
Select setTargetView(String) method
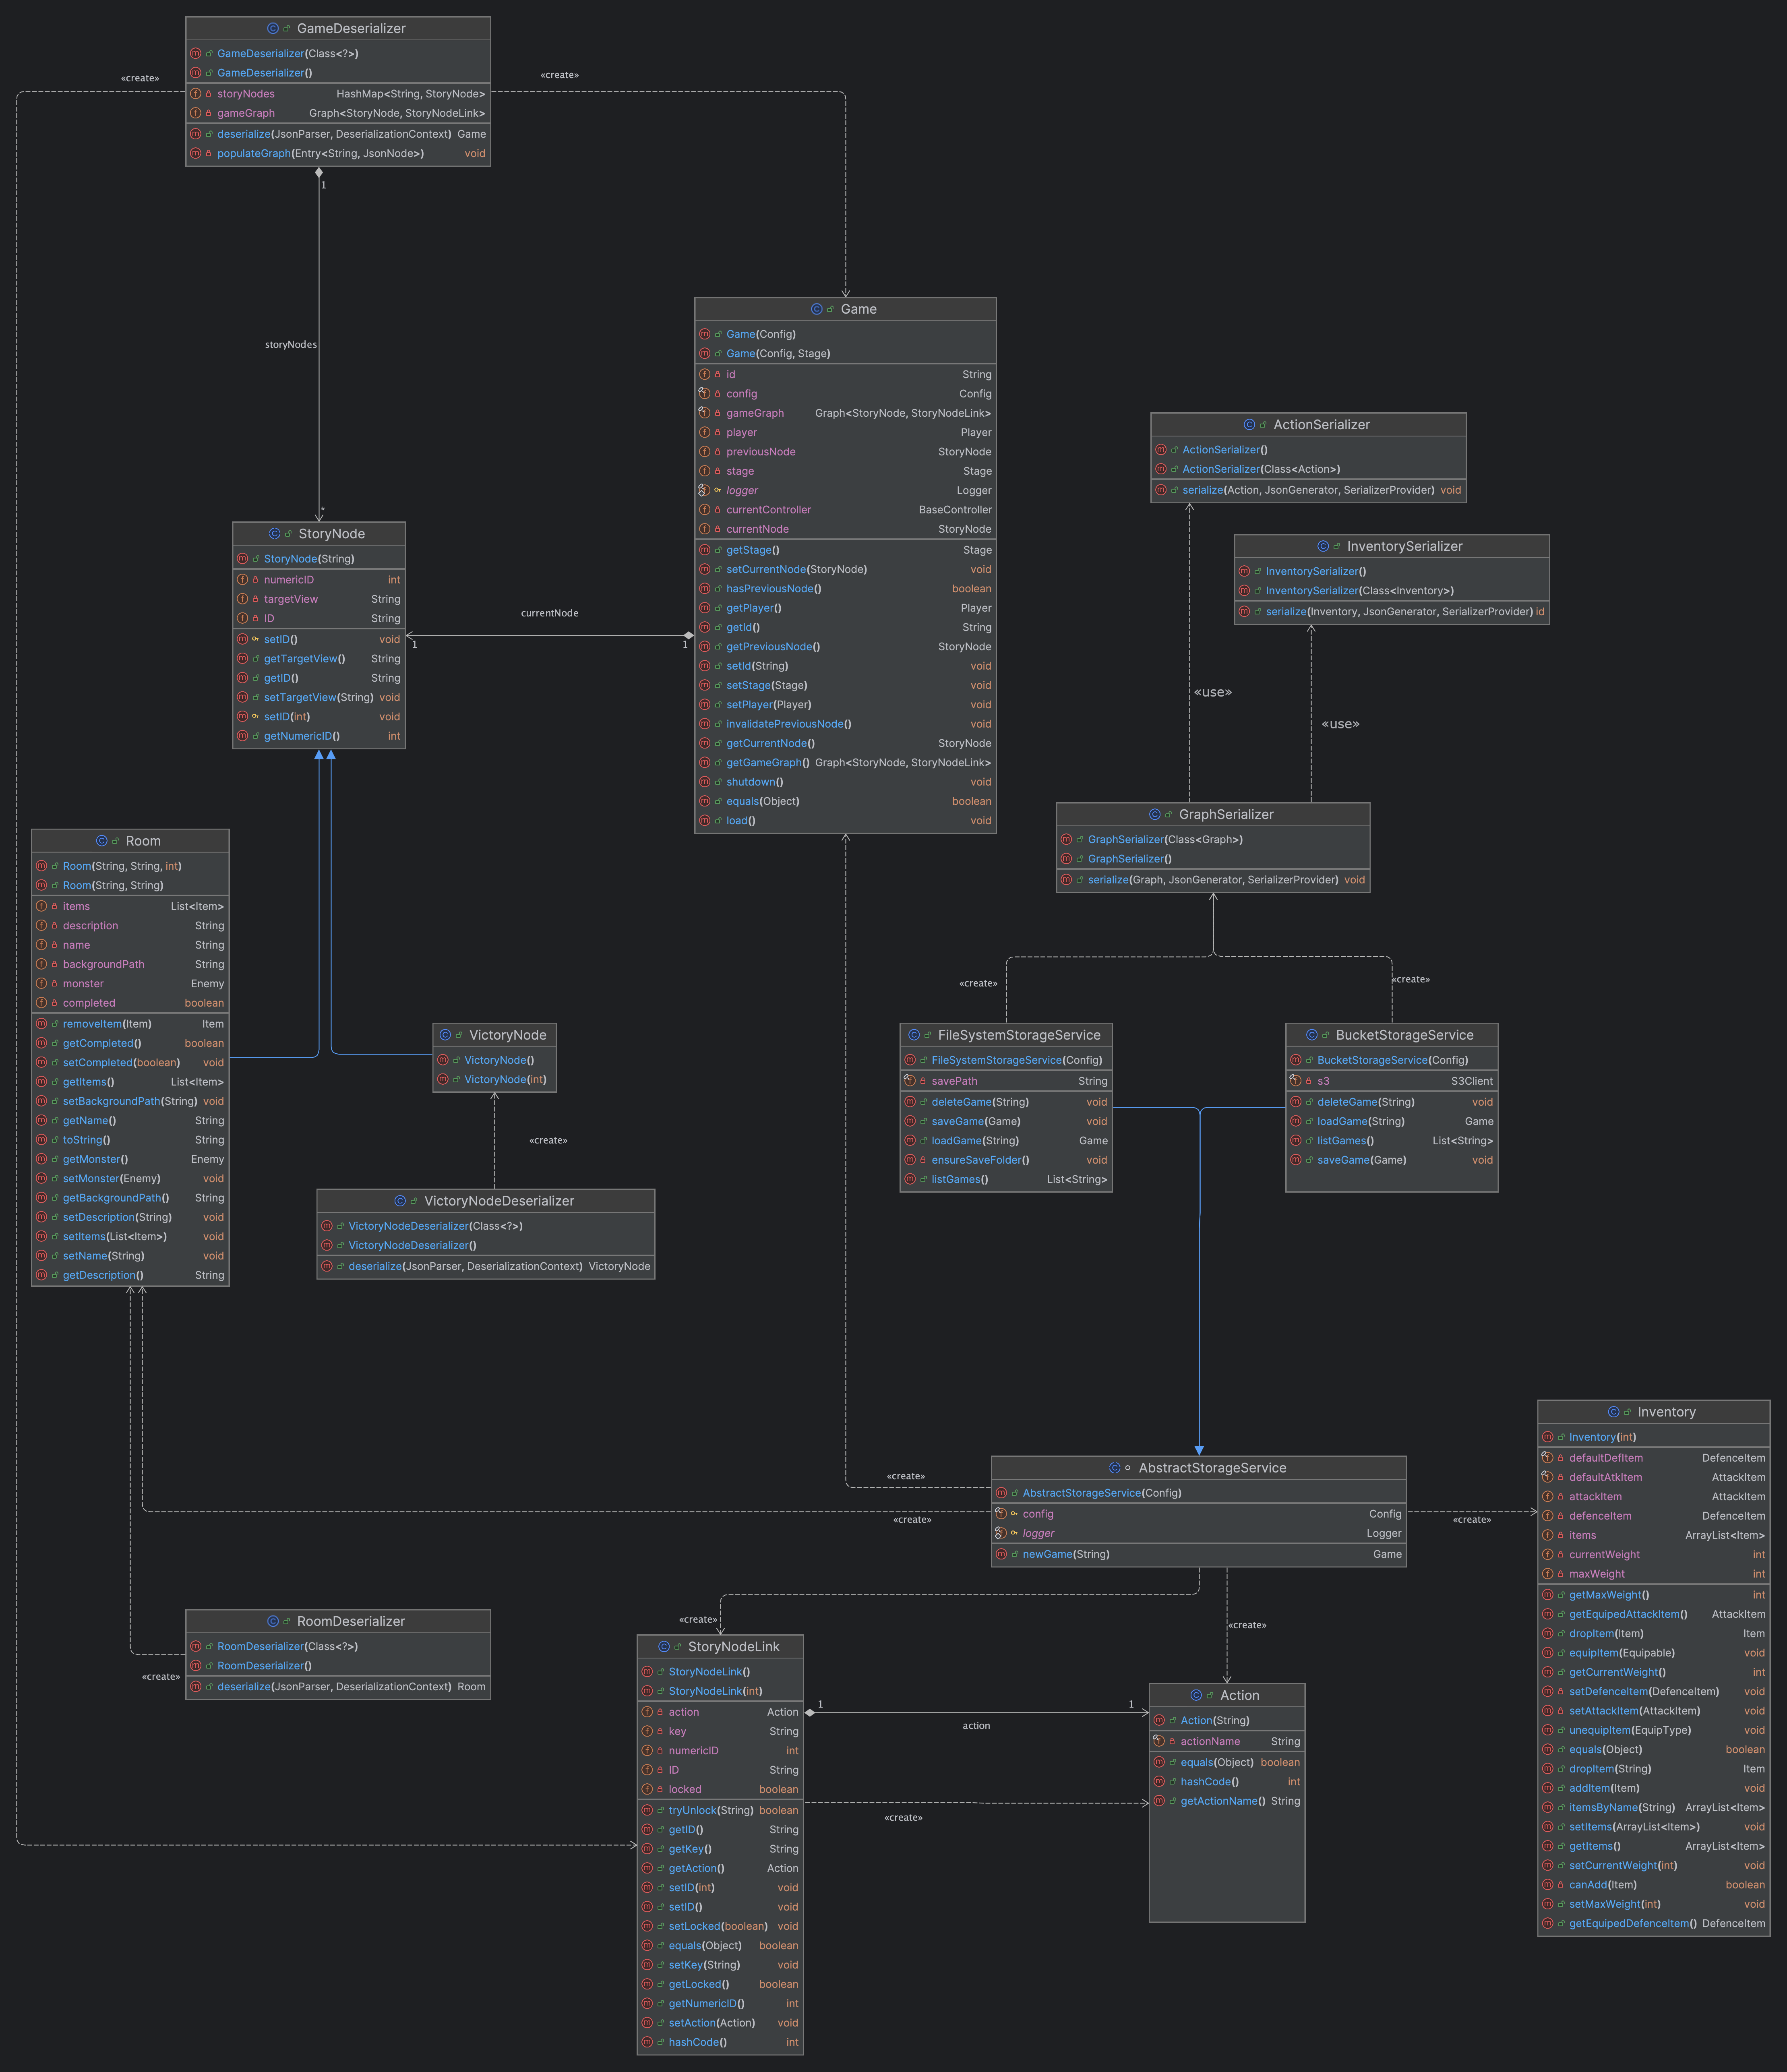[x=319, y=698]
